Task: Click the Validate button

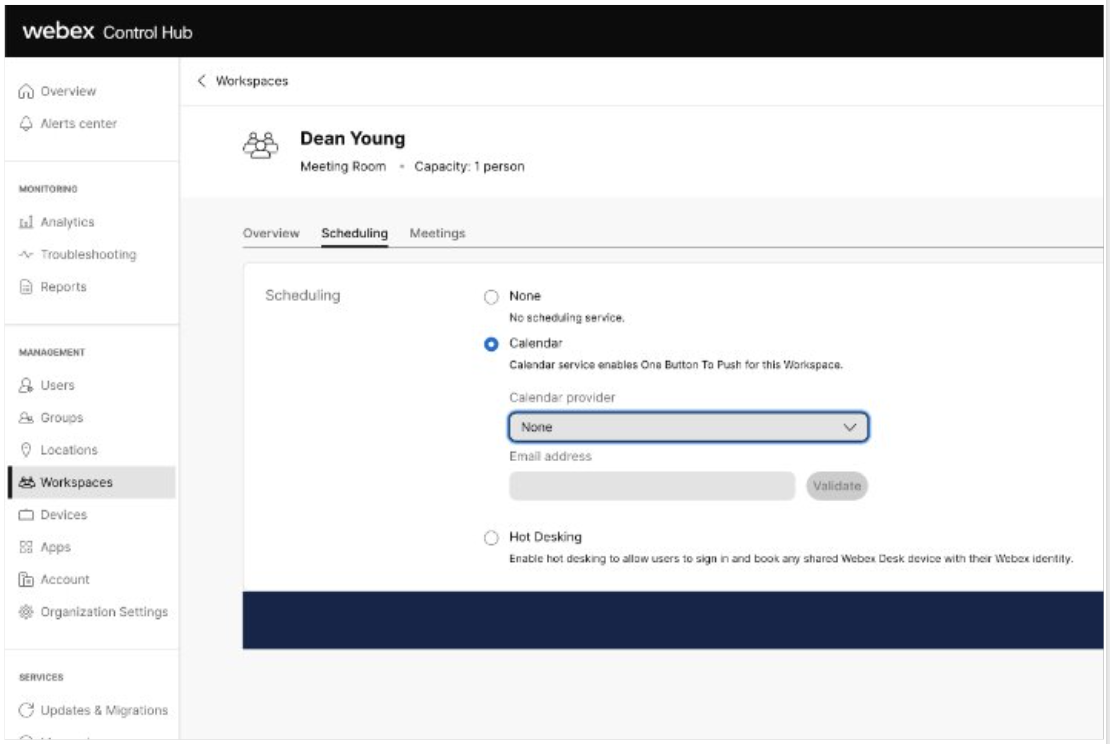Action: click(837, 486)
